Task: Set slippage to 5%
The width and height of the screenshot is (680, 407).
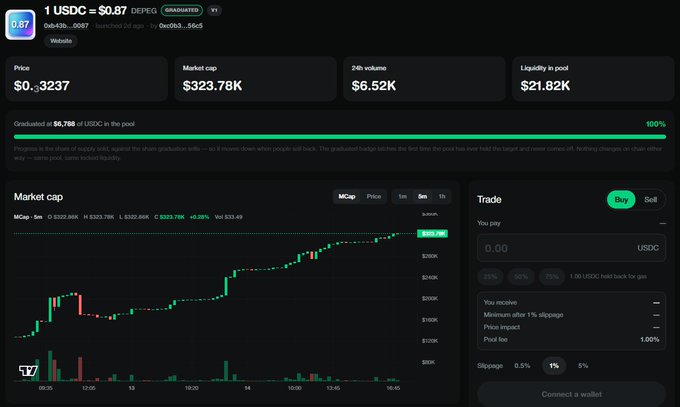Action: [x=583, y=366]
